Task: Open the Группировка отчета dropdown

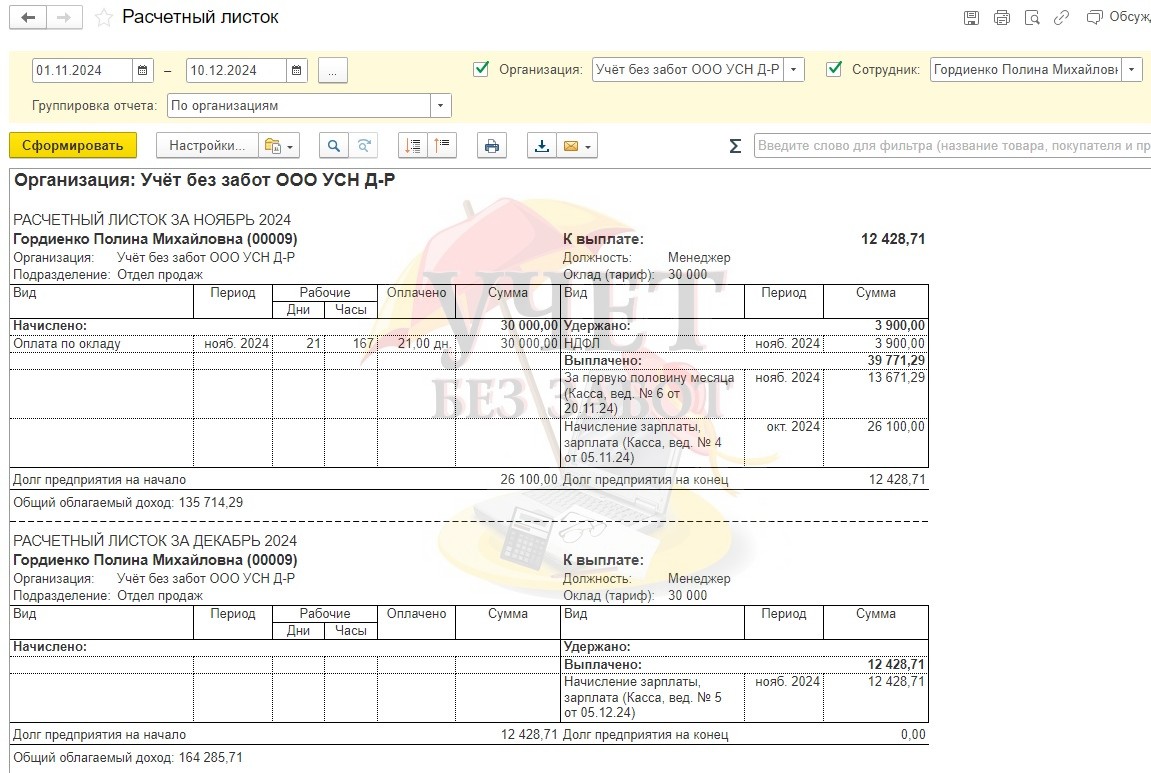Action: (440, 106)
